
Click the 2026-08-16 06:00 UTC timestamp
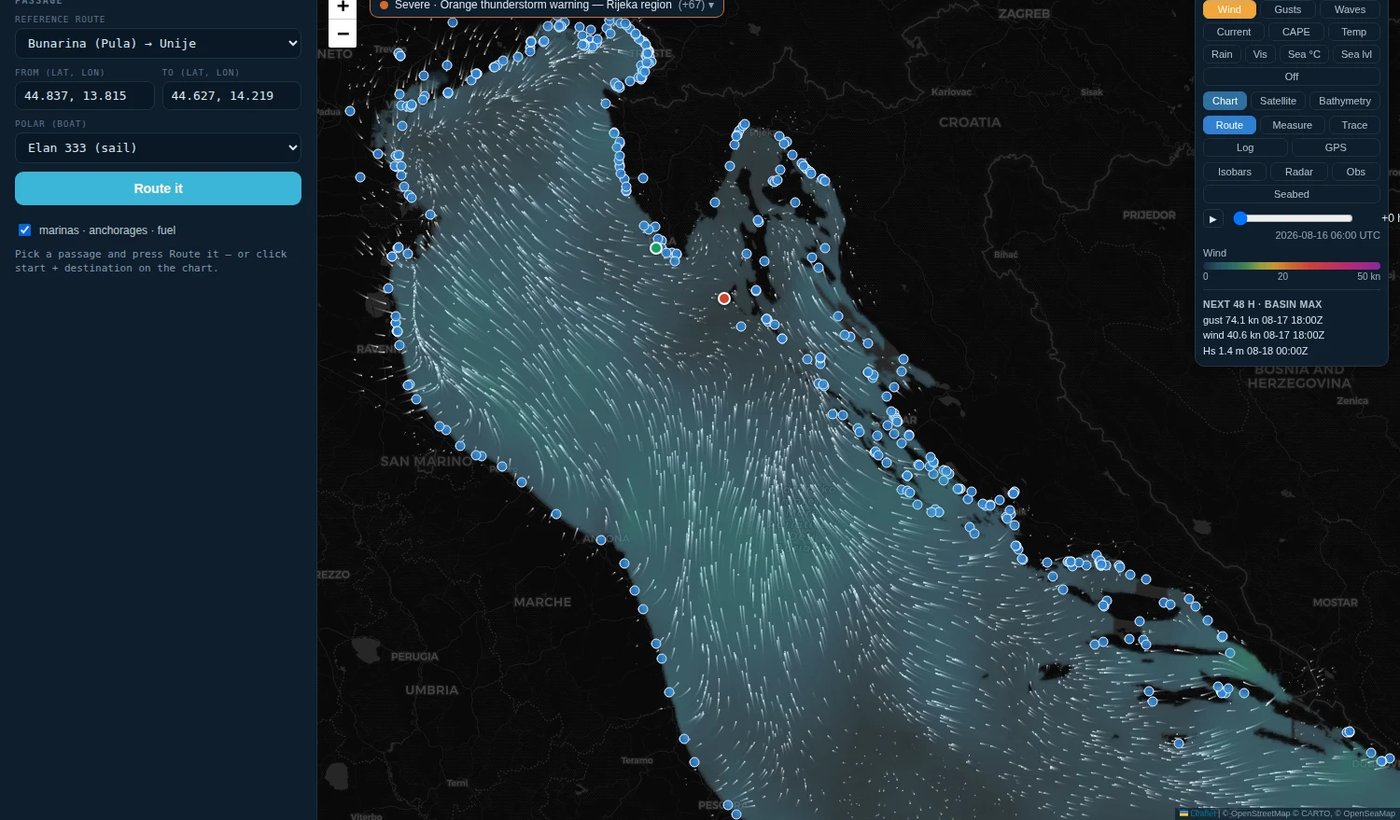point(1327,235)
